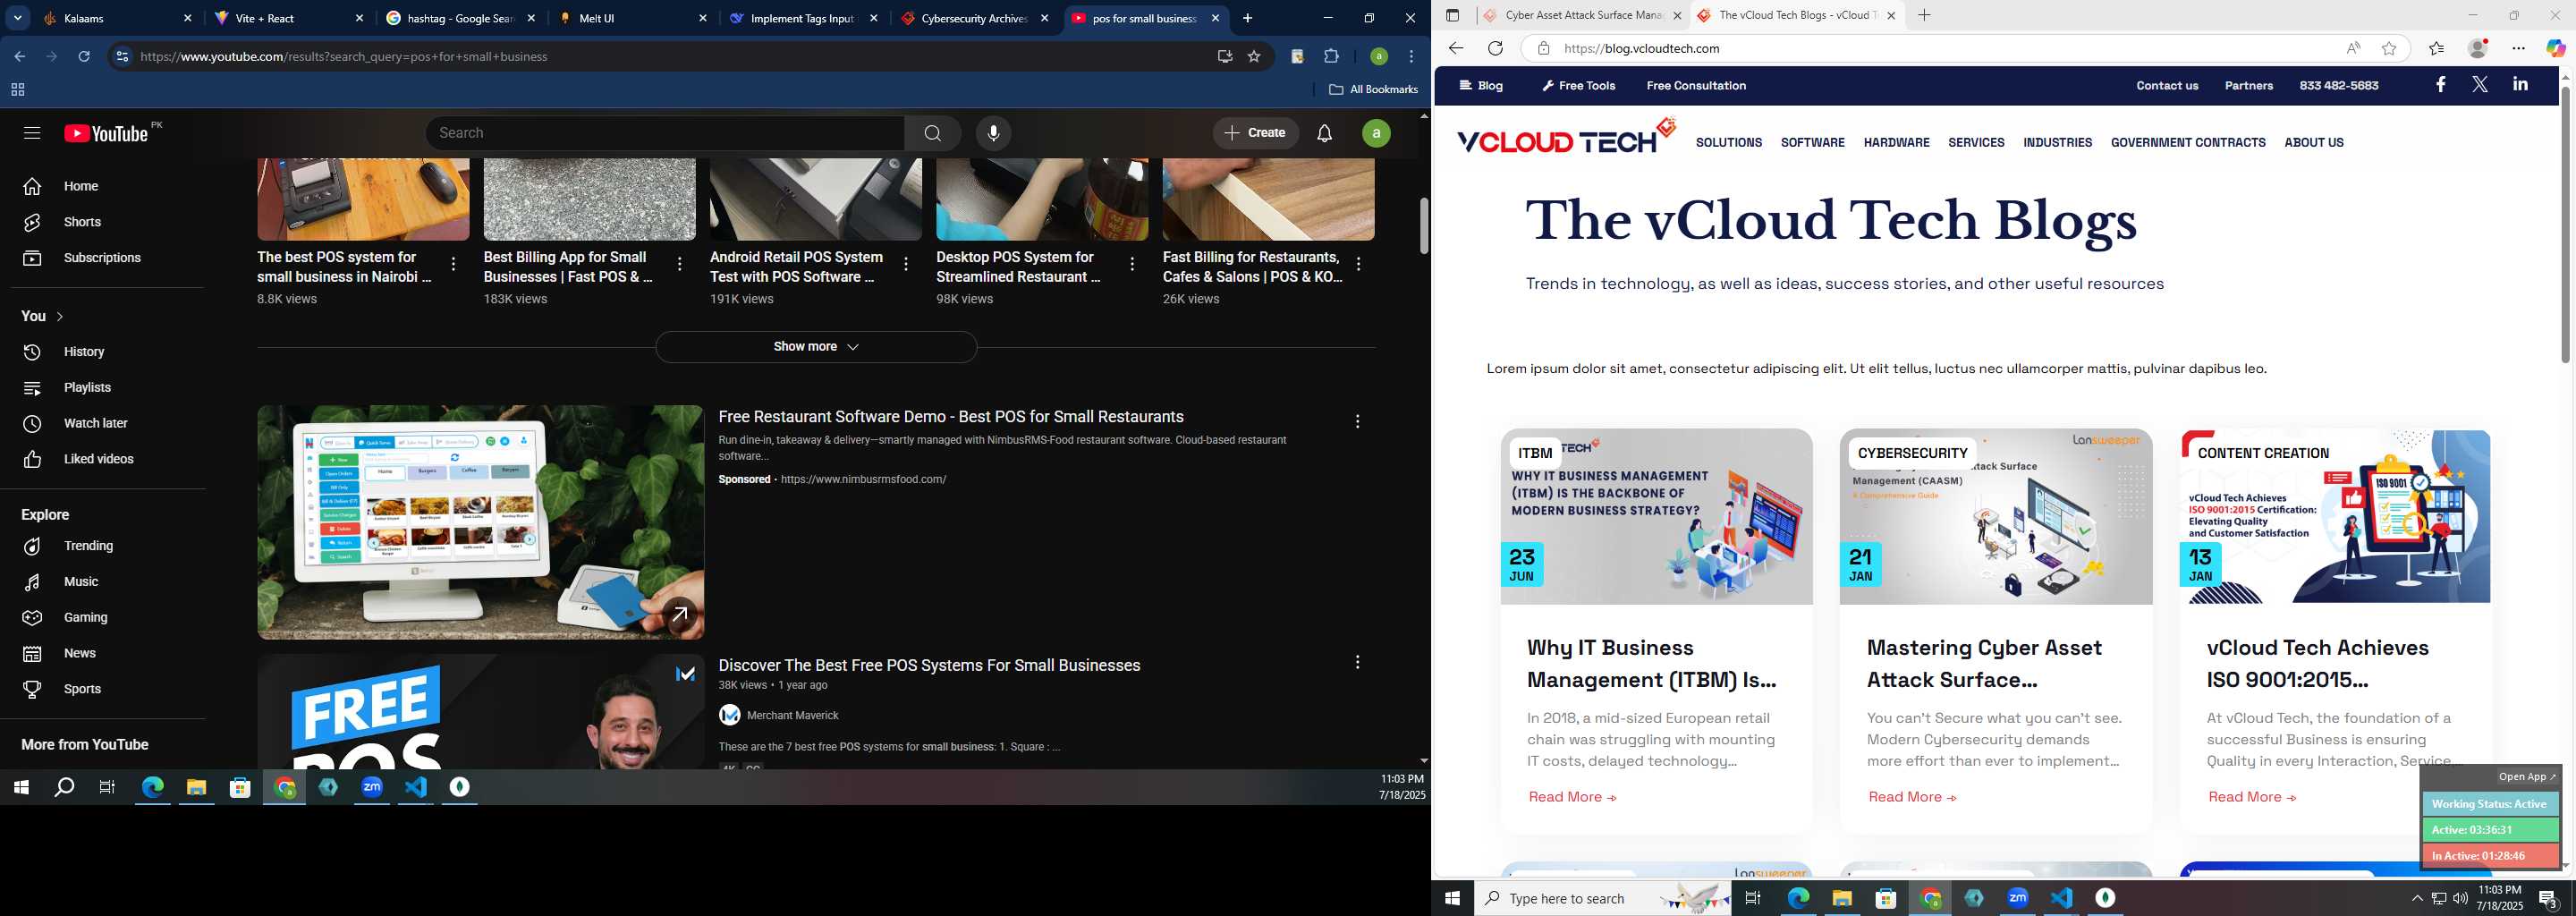Open options for Free Restaurant Software ad

pos(1357,422)
